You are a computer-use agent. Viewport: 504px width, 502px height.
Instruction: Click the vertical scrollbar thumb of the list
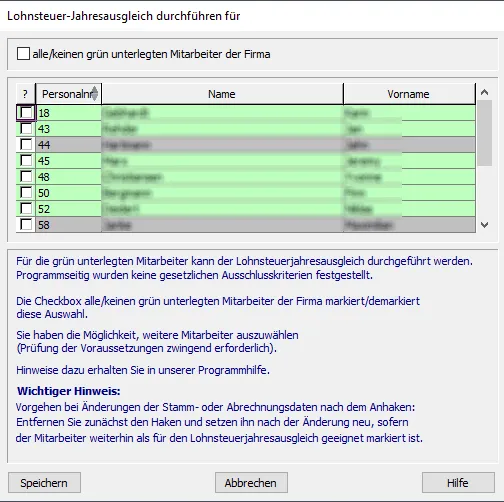point(485,133)
